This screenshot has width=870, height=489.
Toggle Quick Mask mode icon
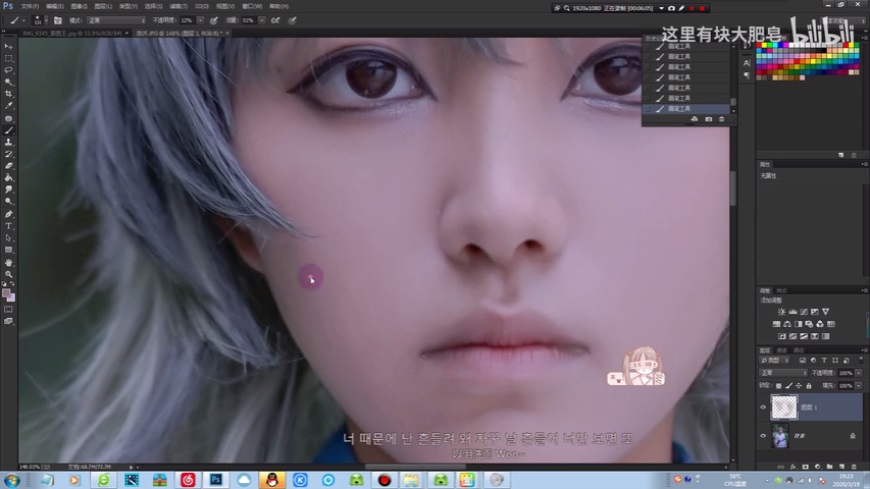click(8, 309)
